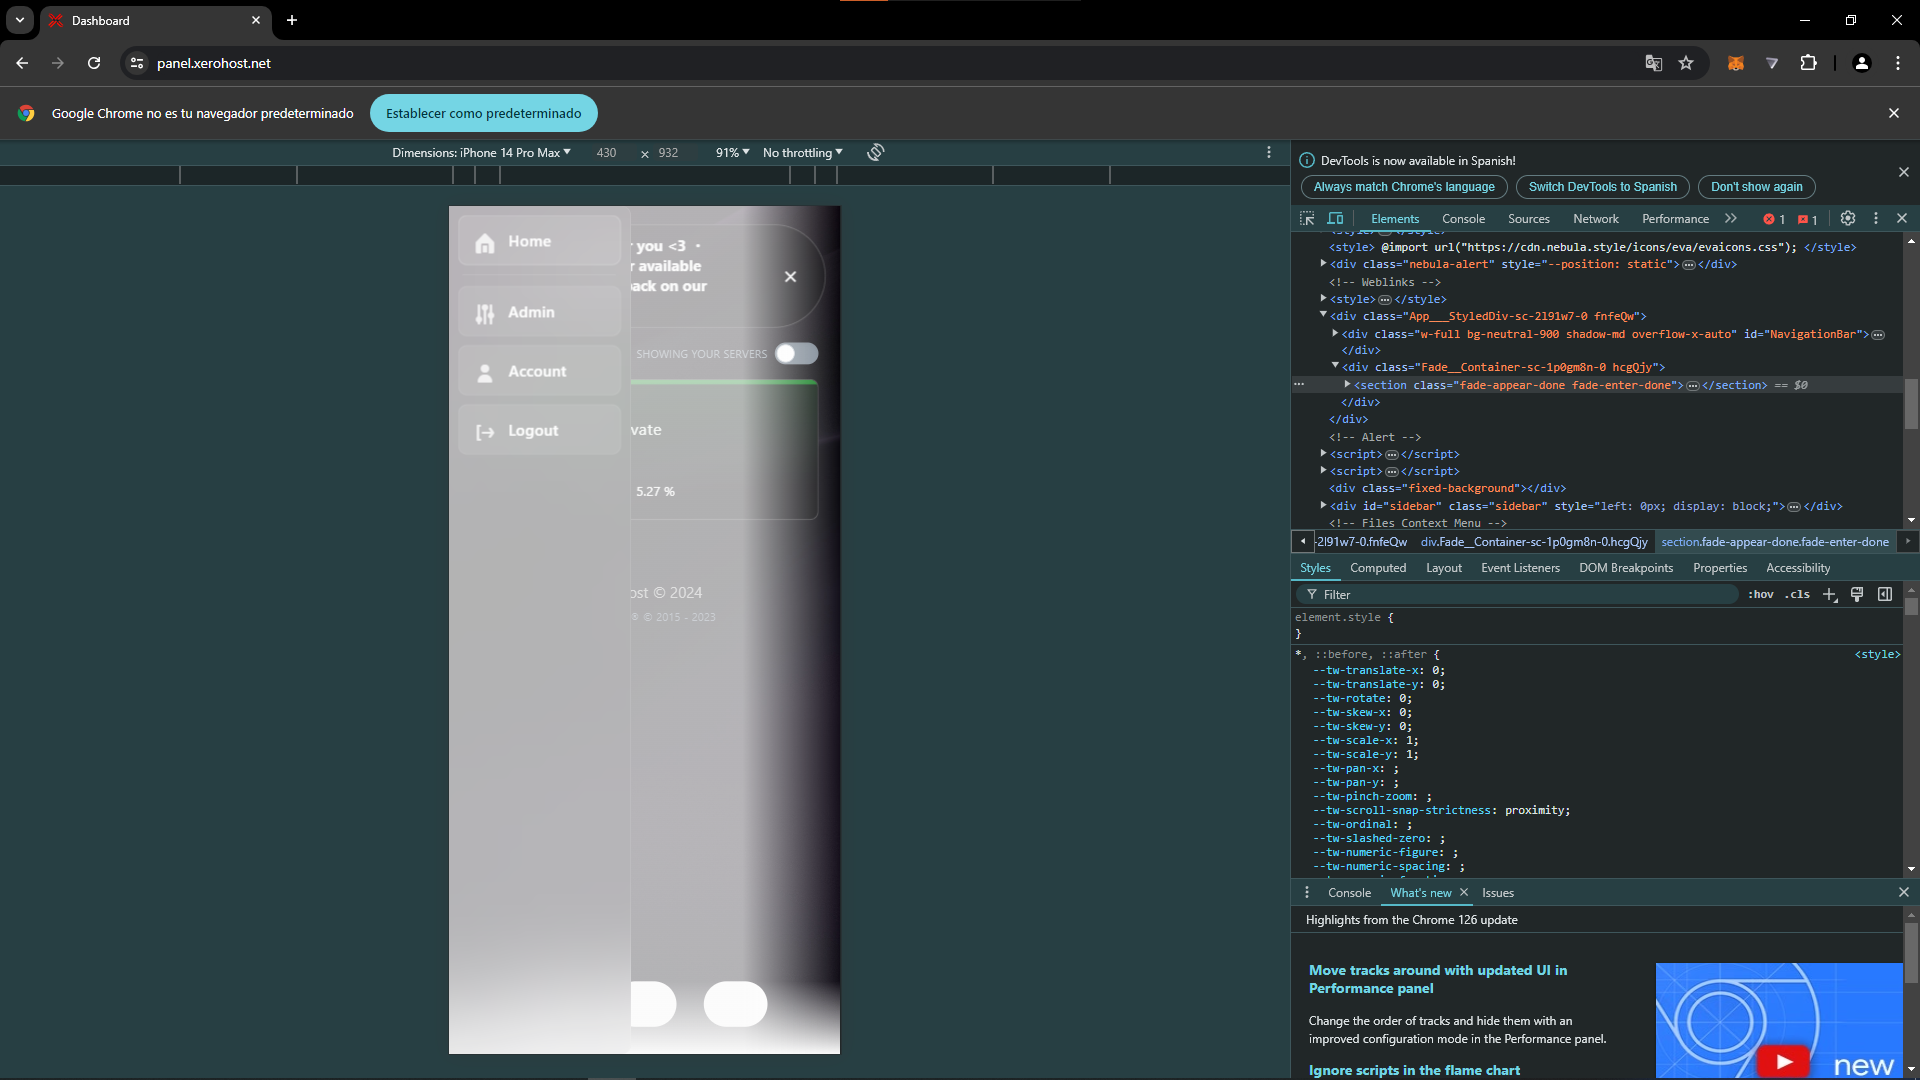Switch to the Sources tab
Viewport: 1920px width, 1080px height.
pyautogui.click(x=1529, y=219)
